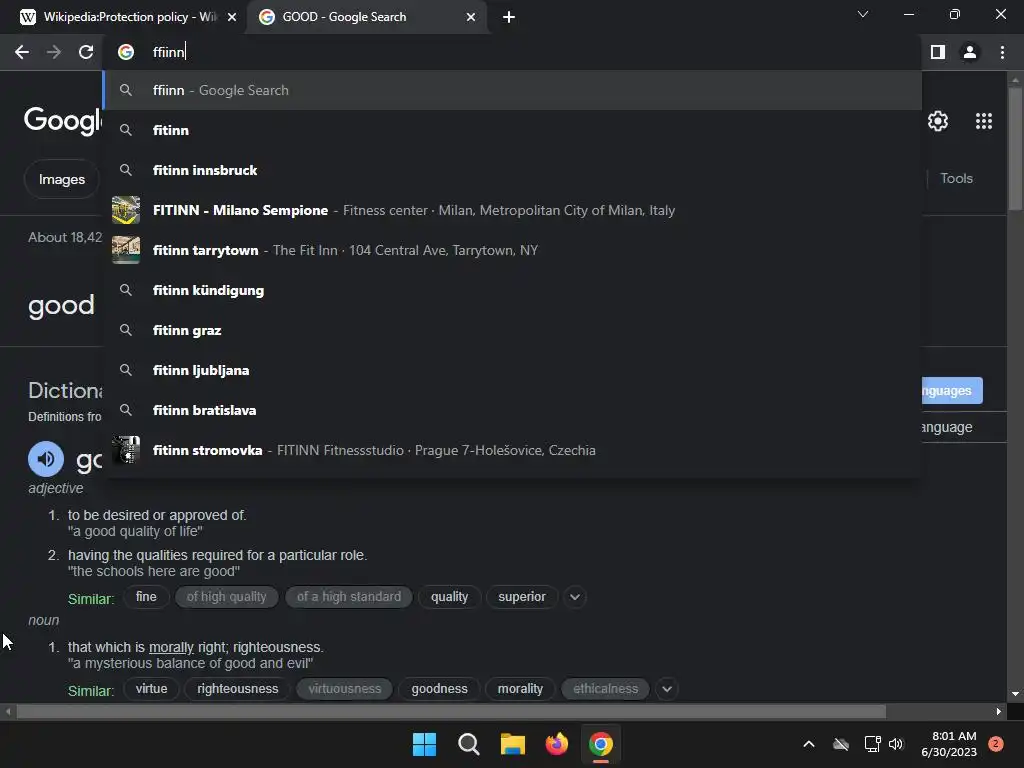Click the horizontal scrollbar right arrow
The image size is (1024, 768).
(999, 711)
